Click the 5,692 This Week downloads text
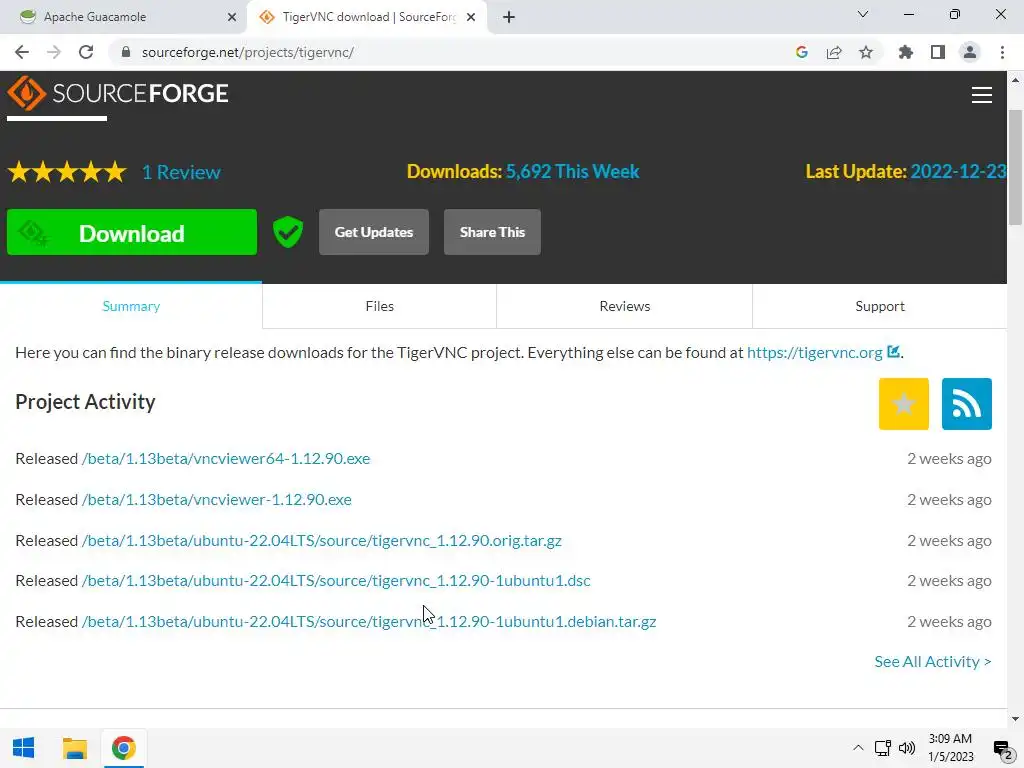This screenshot has height=768, width=1024. [x=572, y=171]
